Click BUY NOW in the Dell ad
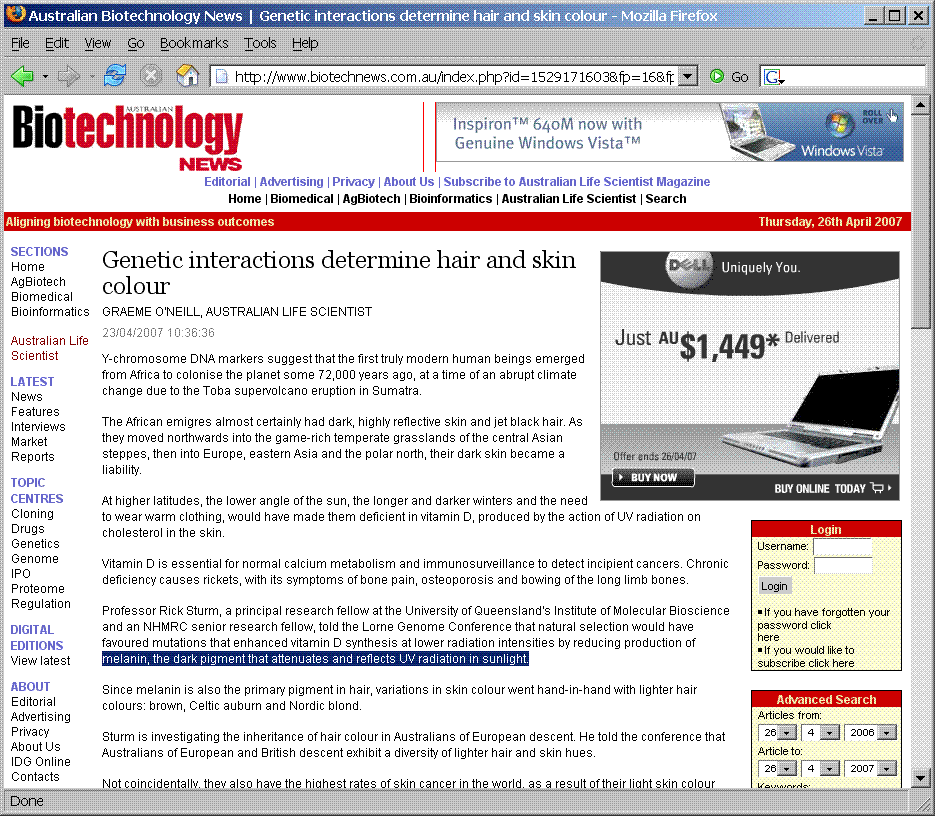The height and width of the screenshot is (816, 935). click(x=653, y=478)
